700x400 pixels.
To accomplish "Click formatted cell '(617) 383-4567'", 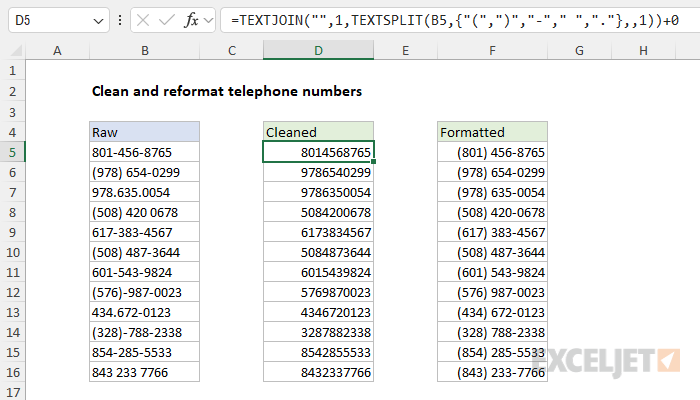I will (492, 233).
